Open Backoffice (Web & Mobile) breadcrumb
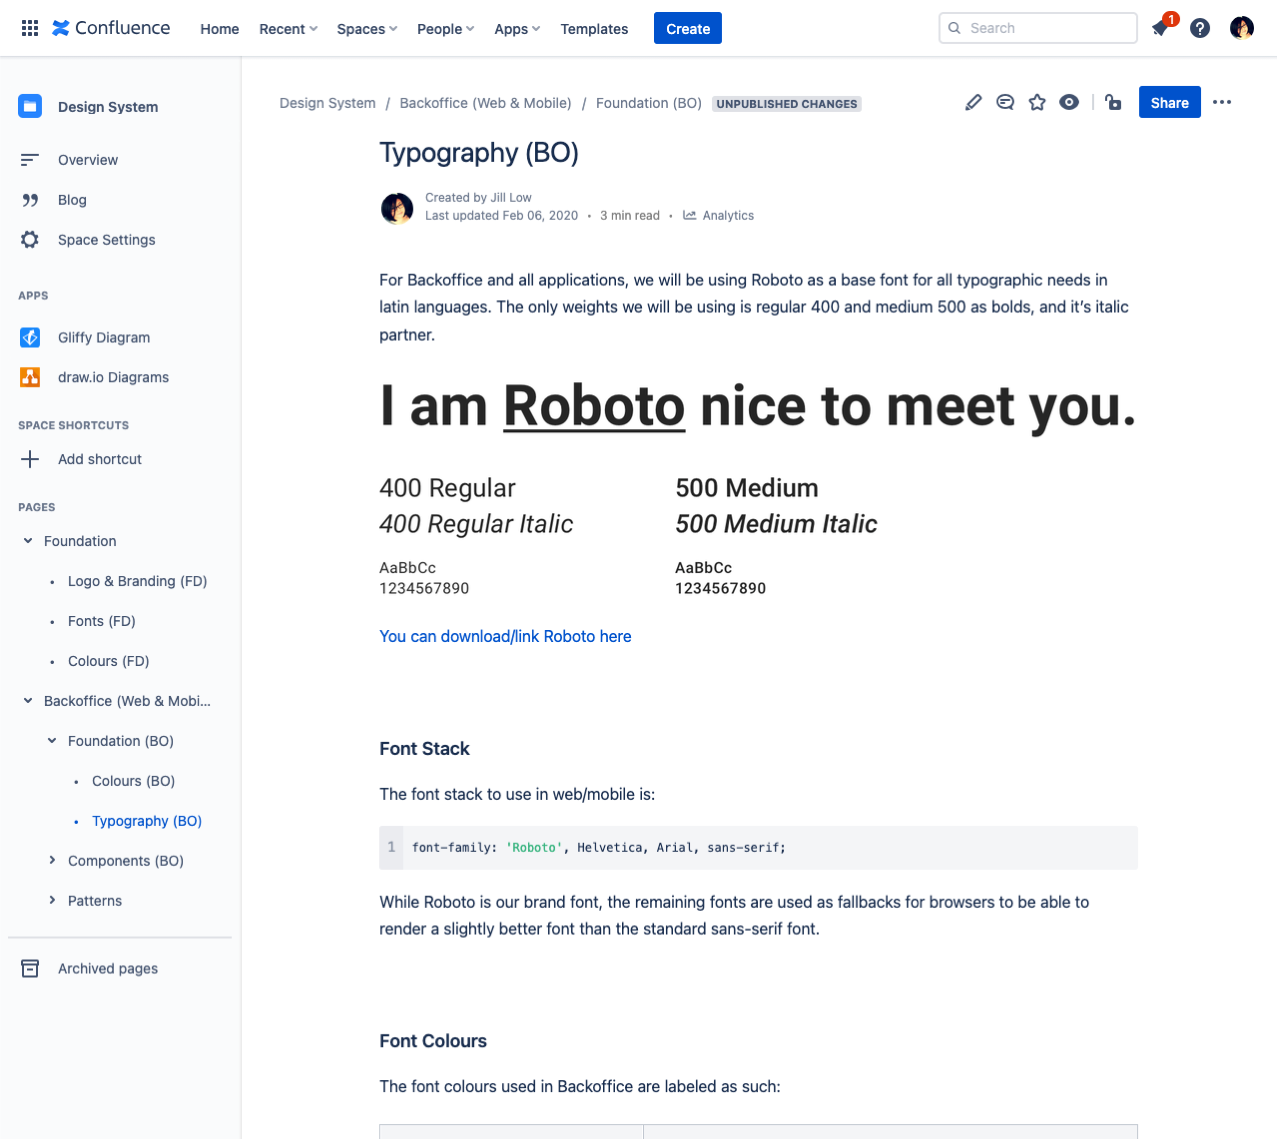1277x1139 pixels. coord(485,103)
